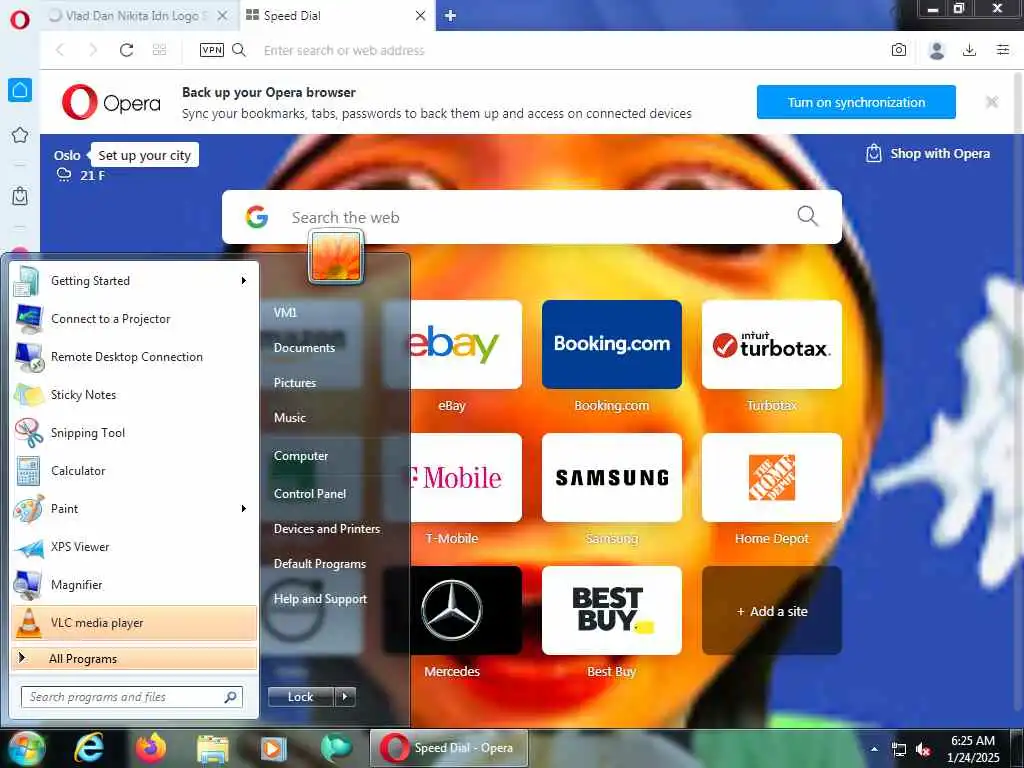Viewport: 1024px width, 768px height.
Task: Expand the Getting Started submenu arrow
Action: click(244, 281)
